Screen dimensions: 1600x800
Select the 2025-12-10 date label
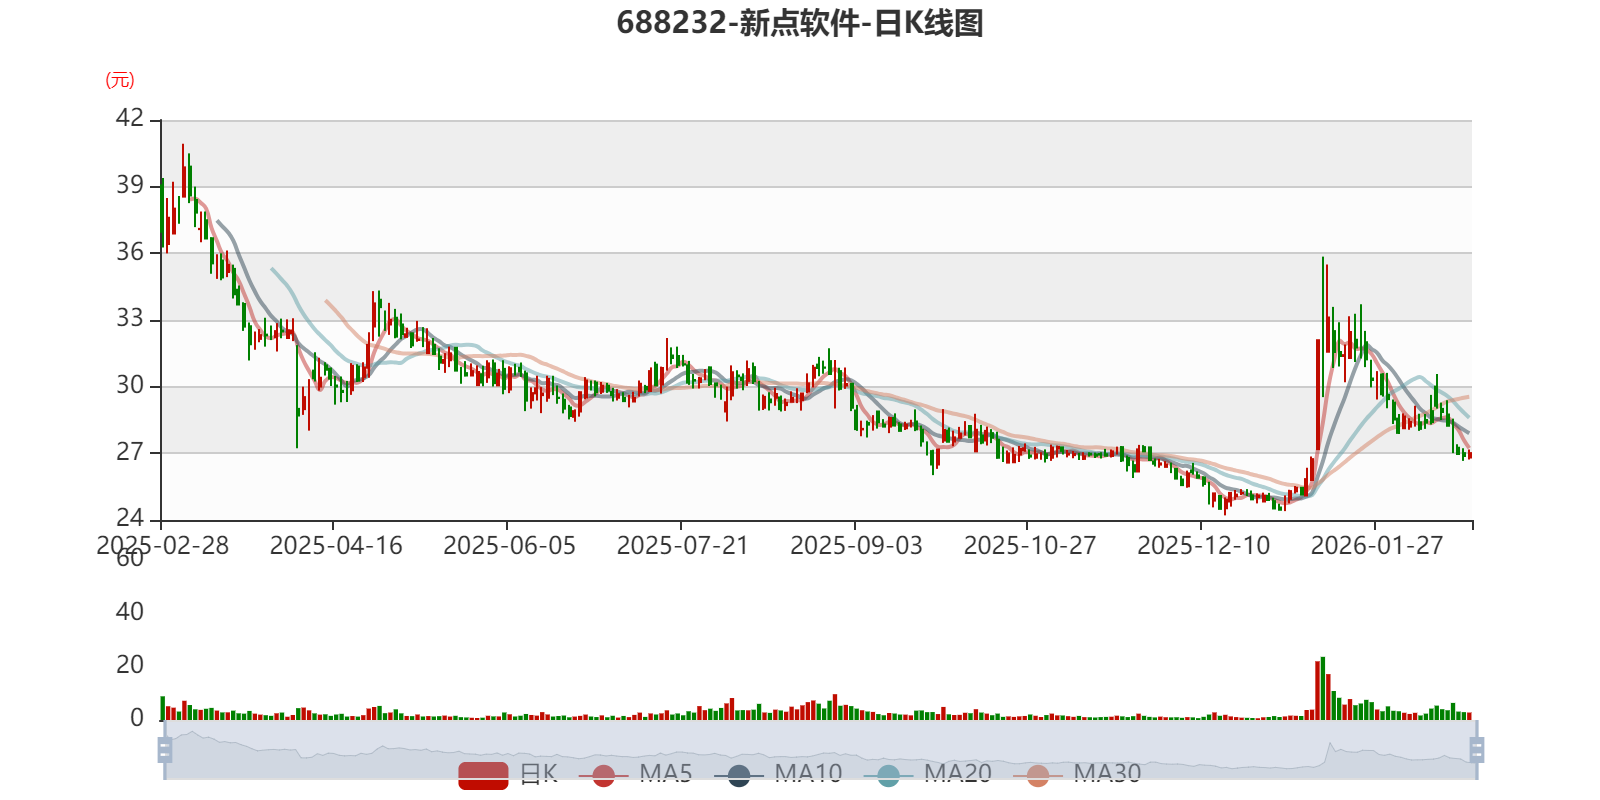pos(1204,546)
